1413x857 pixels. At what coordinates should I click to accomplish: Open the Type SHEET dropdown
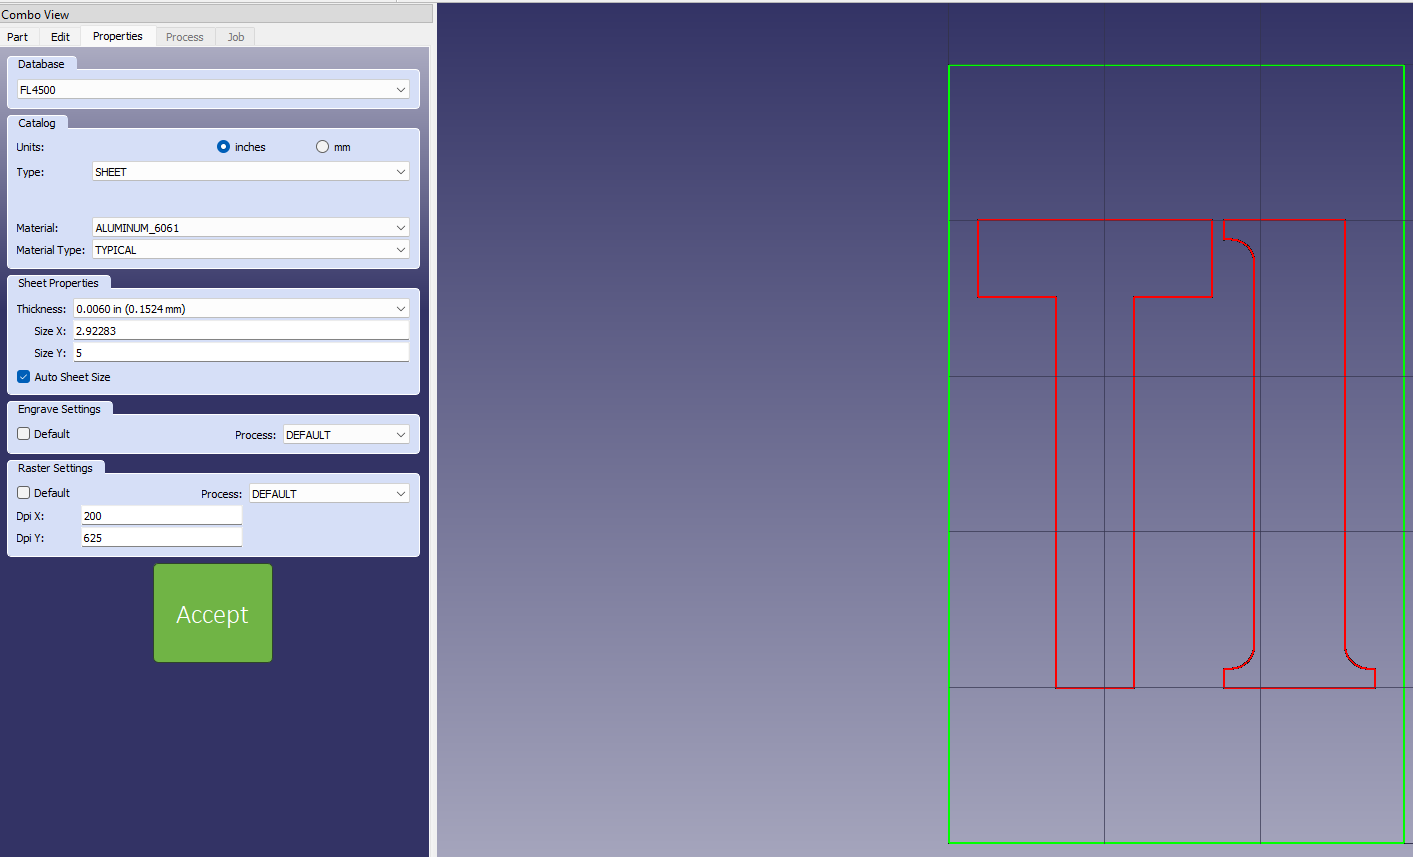point(250,172)
